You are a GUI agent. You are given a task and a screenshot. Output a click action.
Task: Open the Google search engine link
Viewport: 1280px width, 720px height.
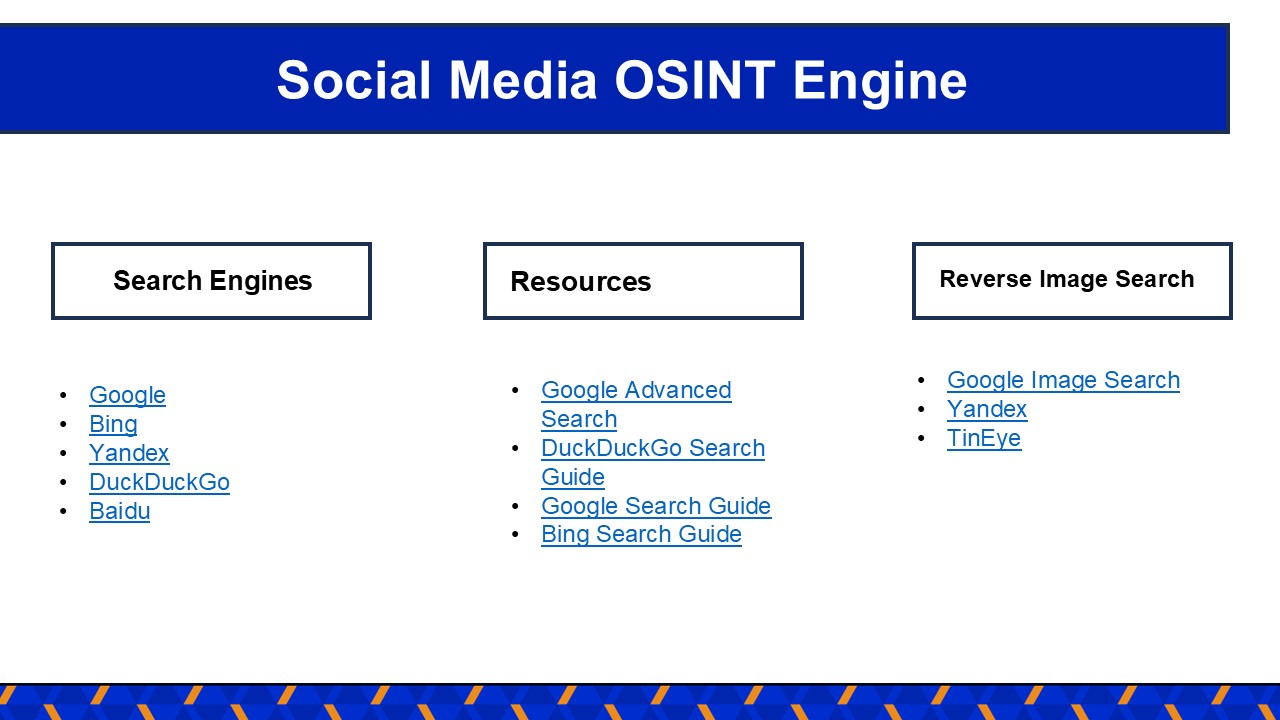(127, 395)
